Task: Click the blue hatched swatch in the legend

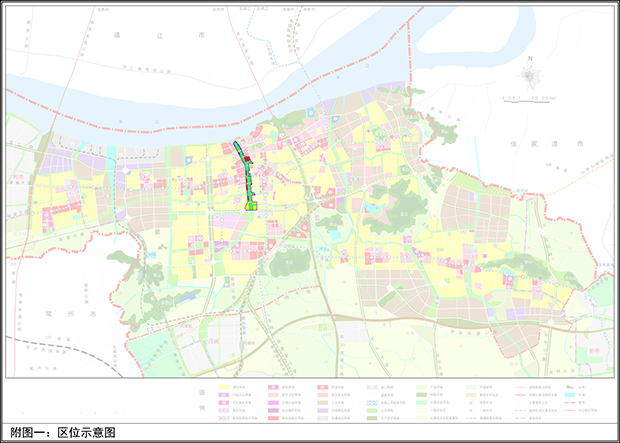Action: click(372, 402)
